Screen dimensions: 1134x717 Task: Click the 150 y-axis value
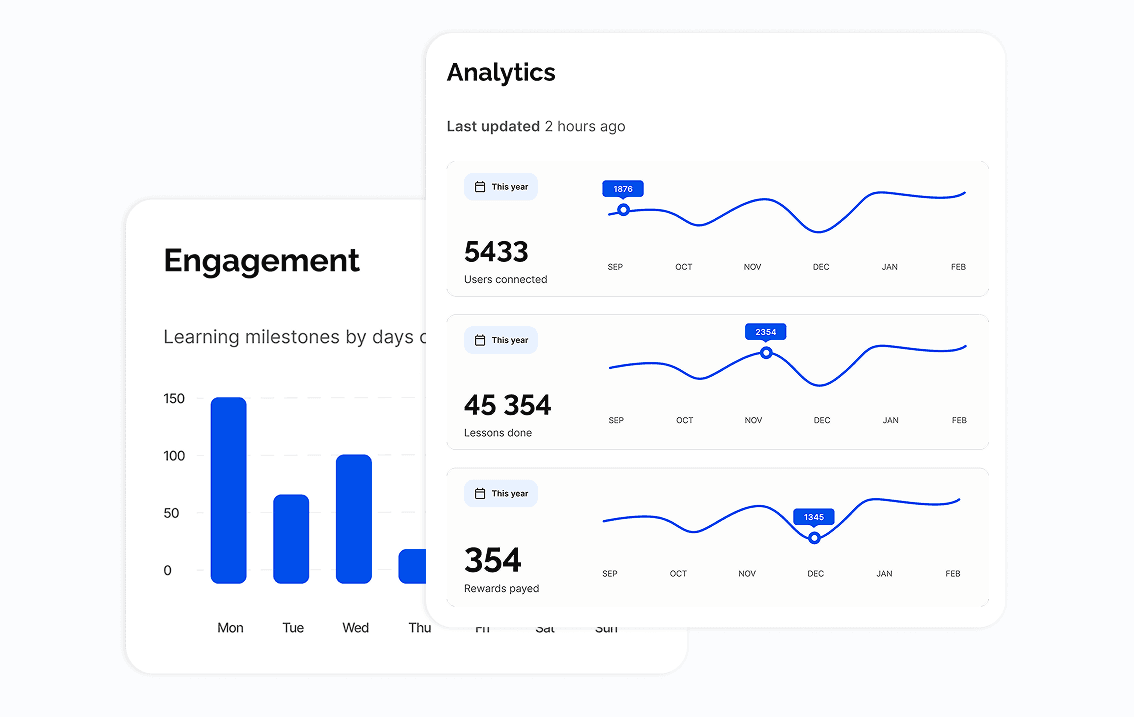coord(174,399)
